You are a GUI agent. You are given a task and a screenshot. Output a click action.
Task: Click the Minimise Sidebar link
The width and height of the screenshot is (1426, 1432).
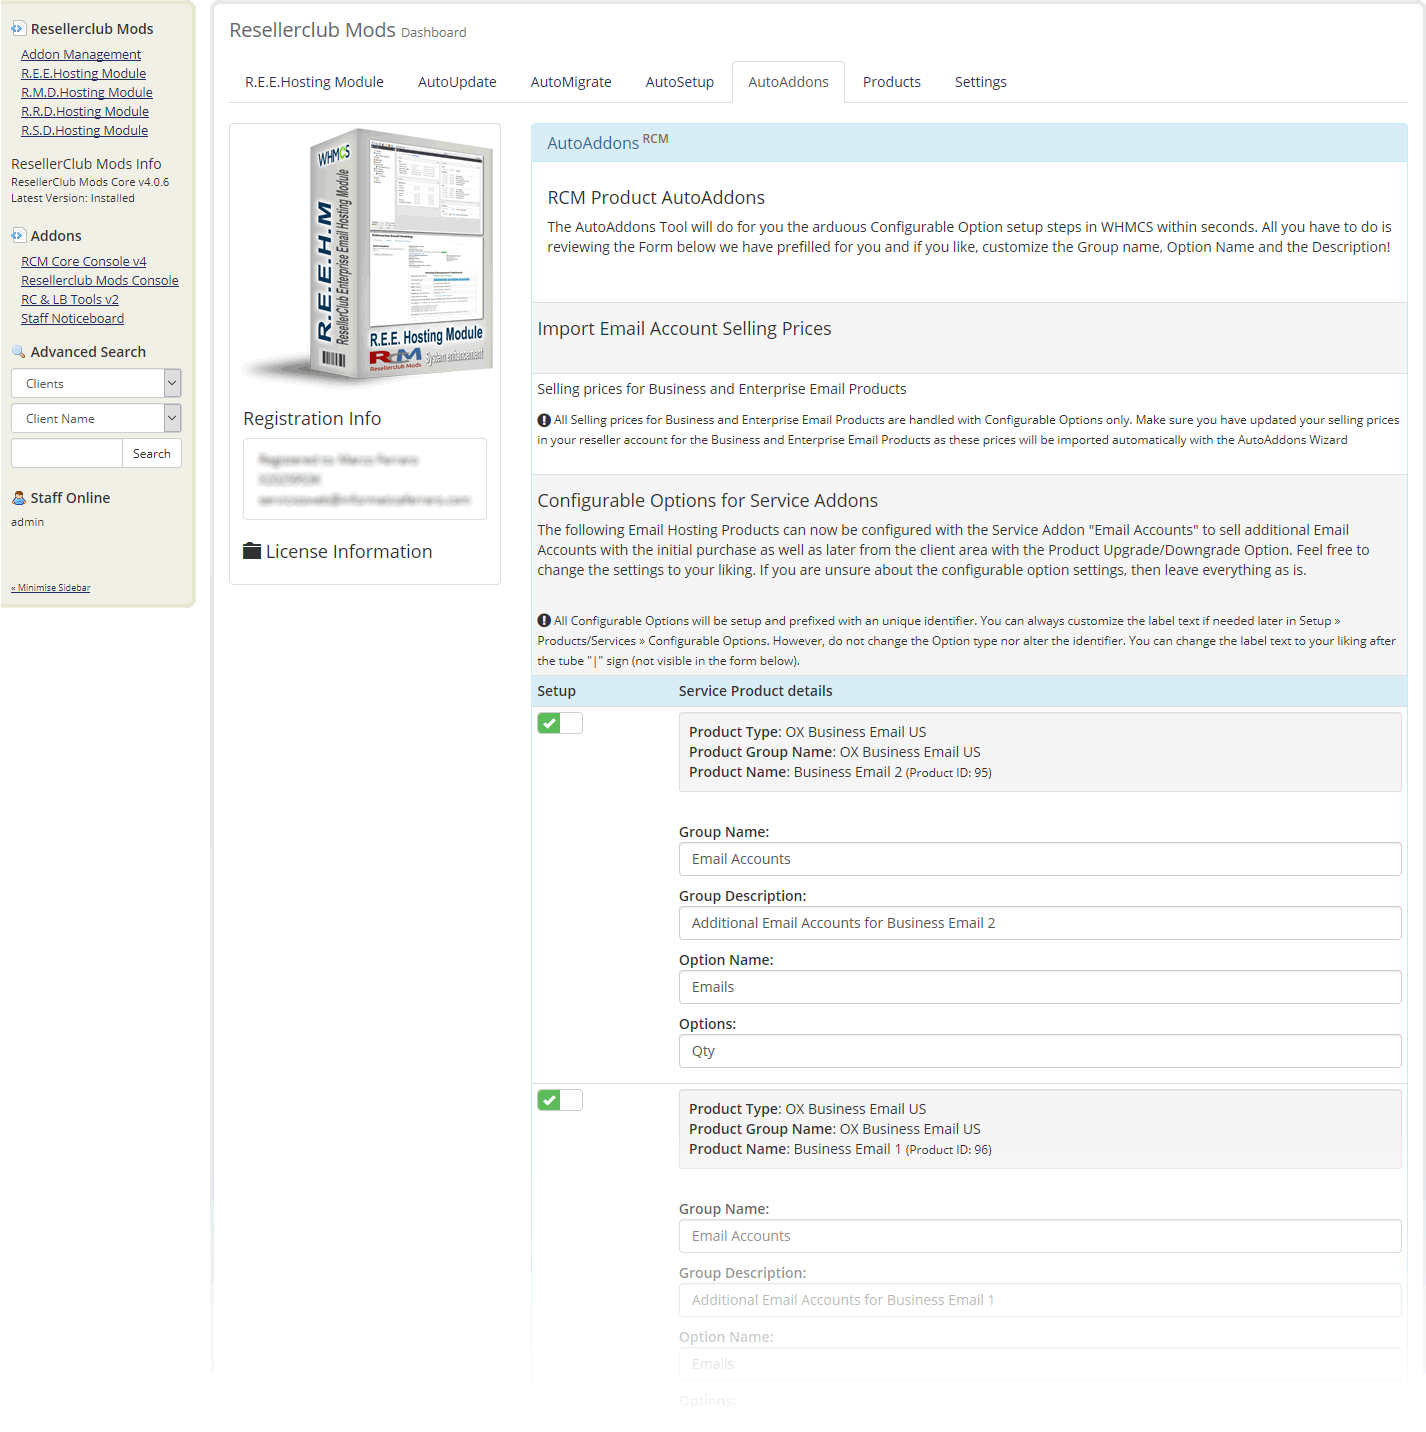pyautogui.click(x=51, y=588)
